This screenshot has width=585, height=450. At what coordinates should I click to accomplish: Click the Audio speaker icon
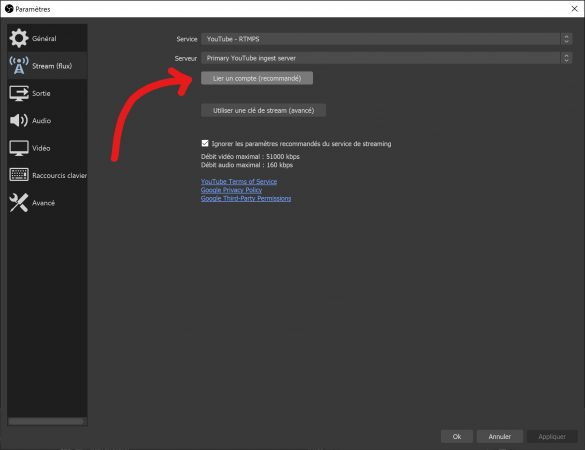click(x=19, y=121)
